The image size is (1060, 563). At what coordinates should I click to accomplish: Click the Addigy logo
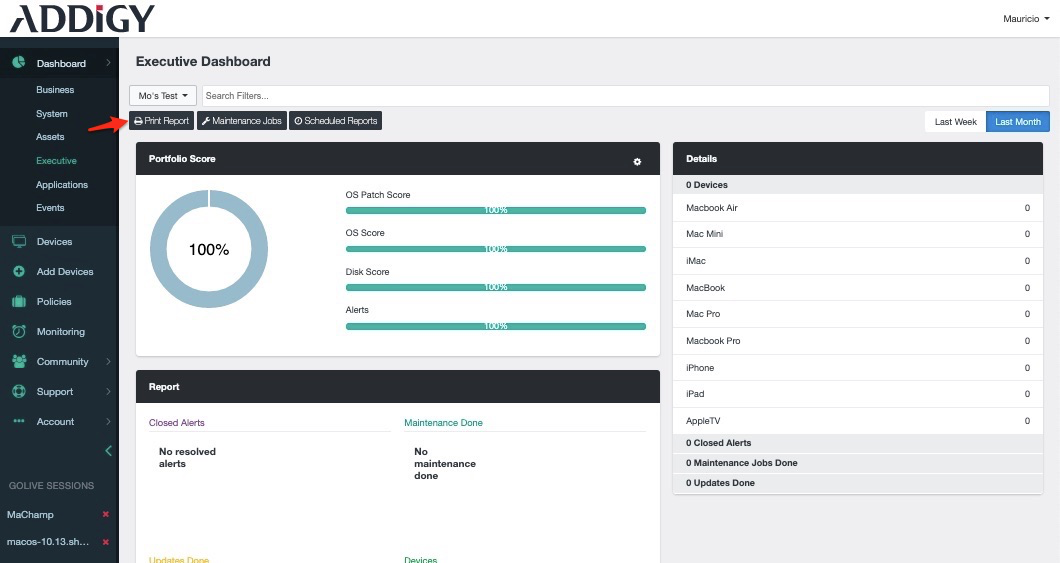pyautogui.click(x=82, y=18)
